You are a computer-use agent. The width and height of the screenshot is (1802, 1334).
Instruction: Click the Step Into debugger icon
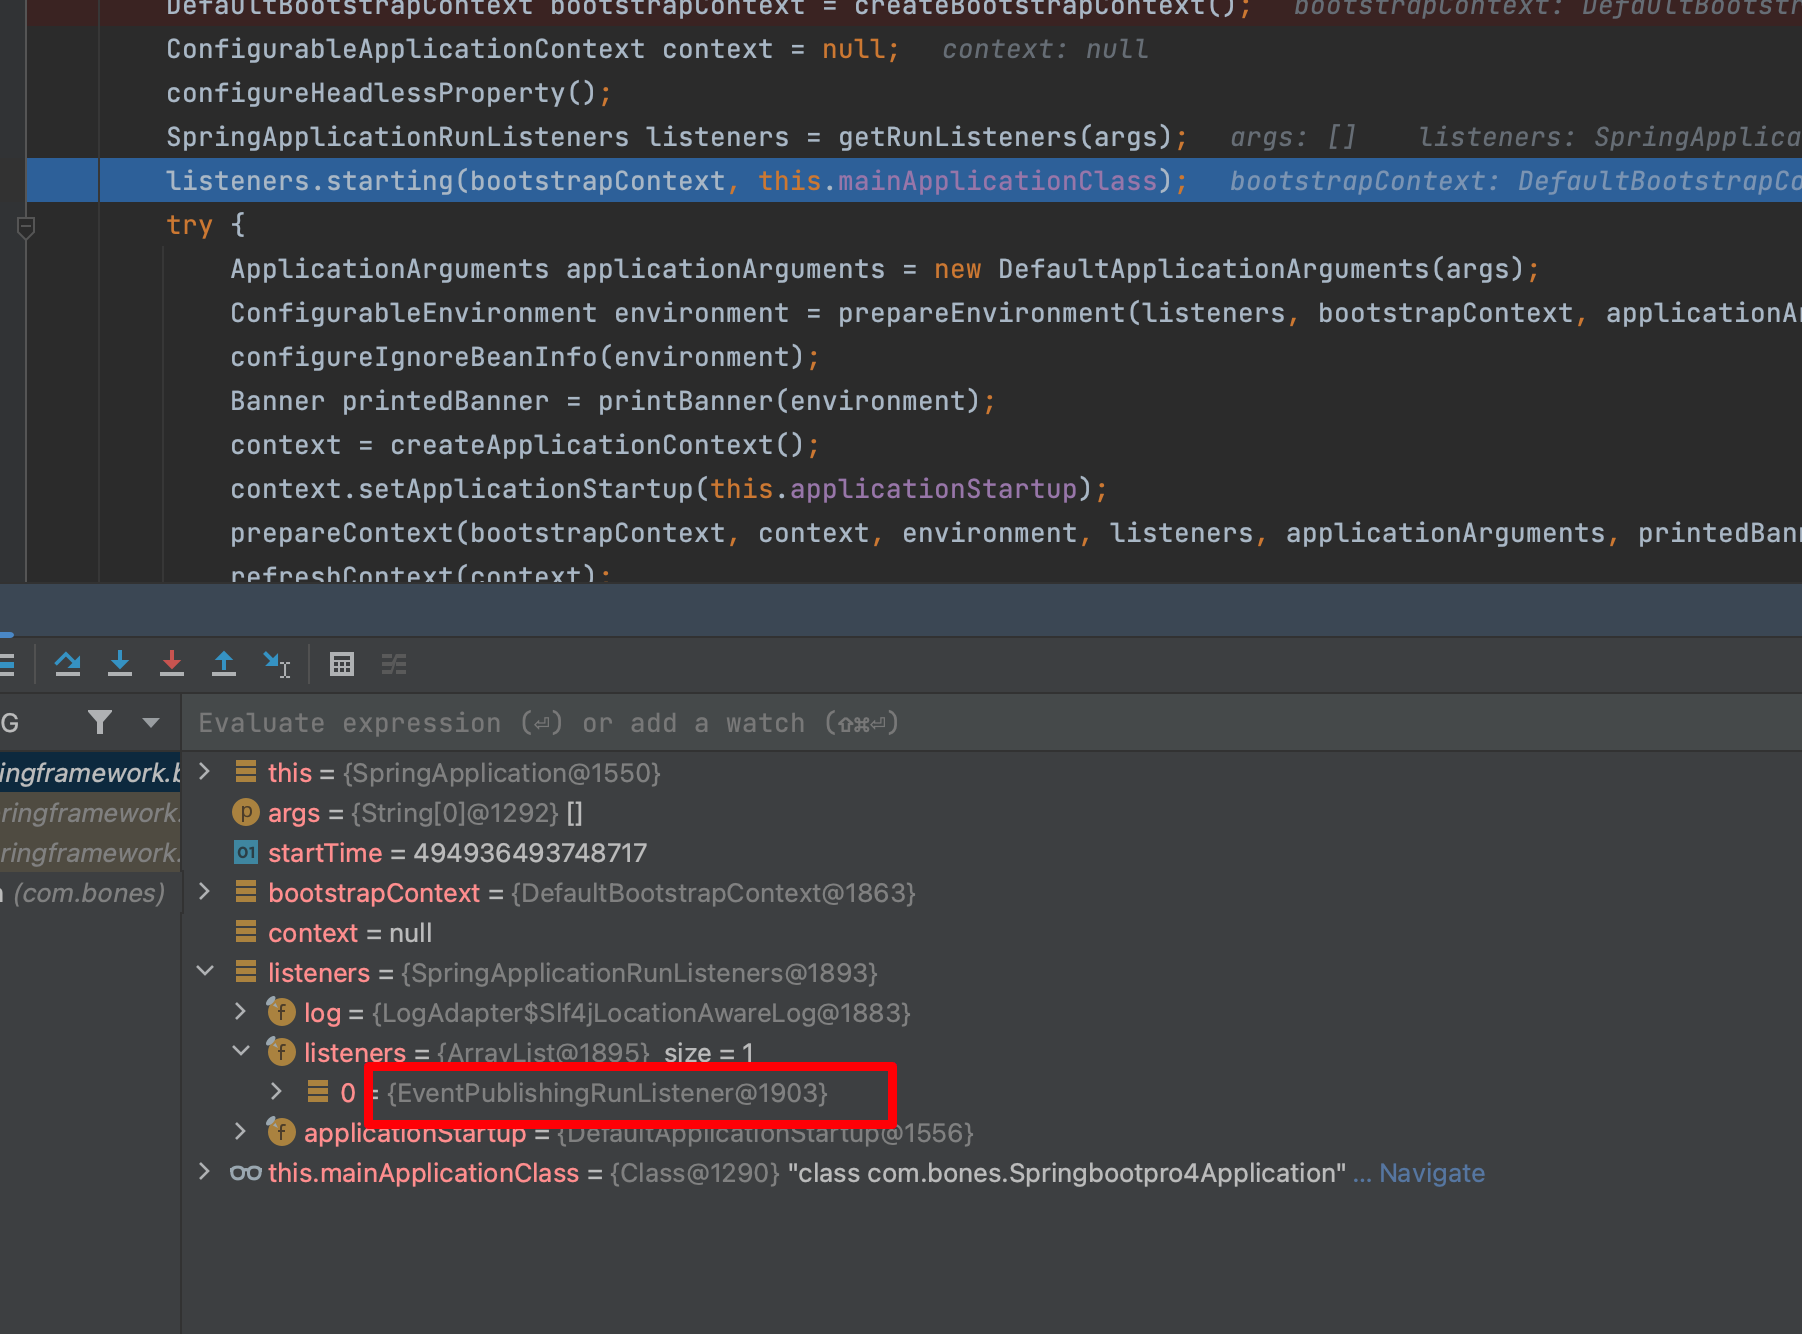(x=120, y=664)
